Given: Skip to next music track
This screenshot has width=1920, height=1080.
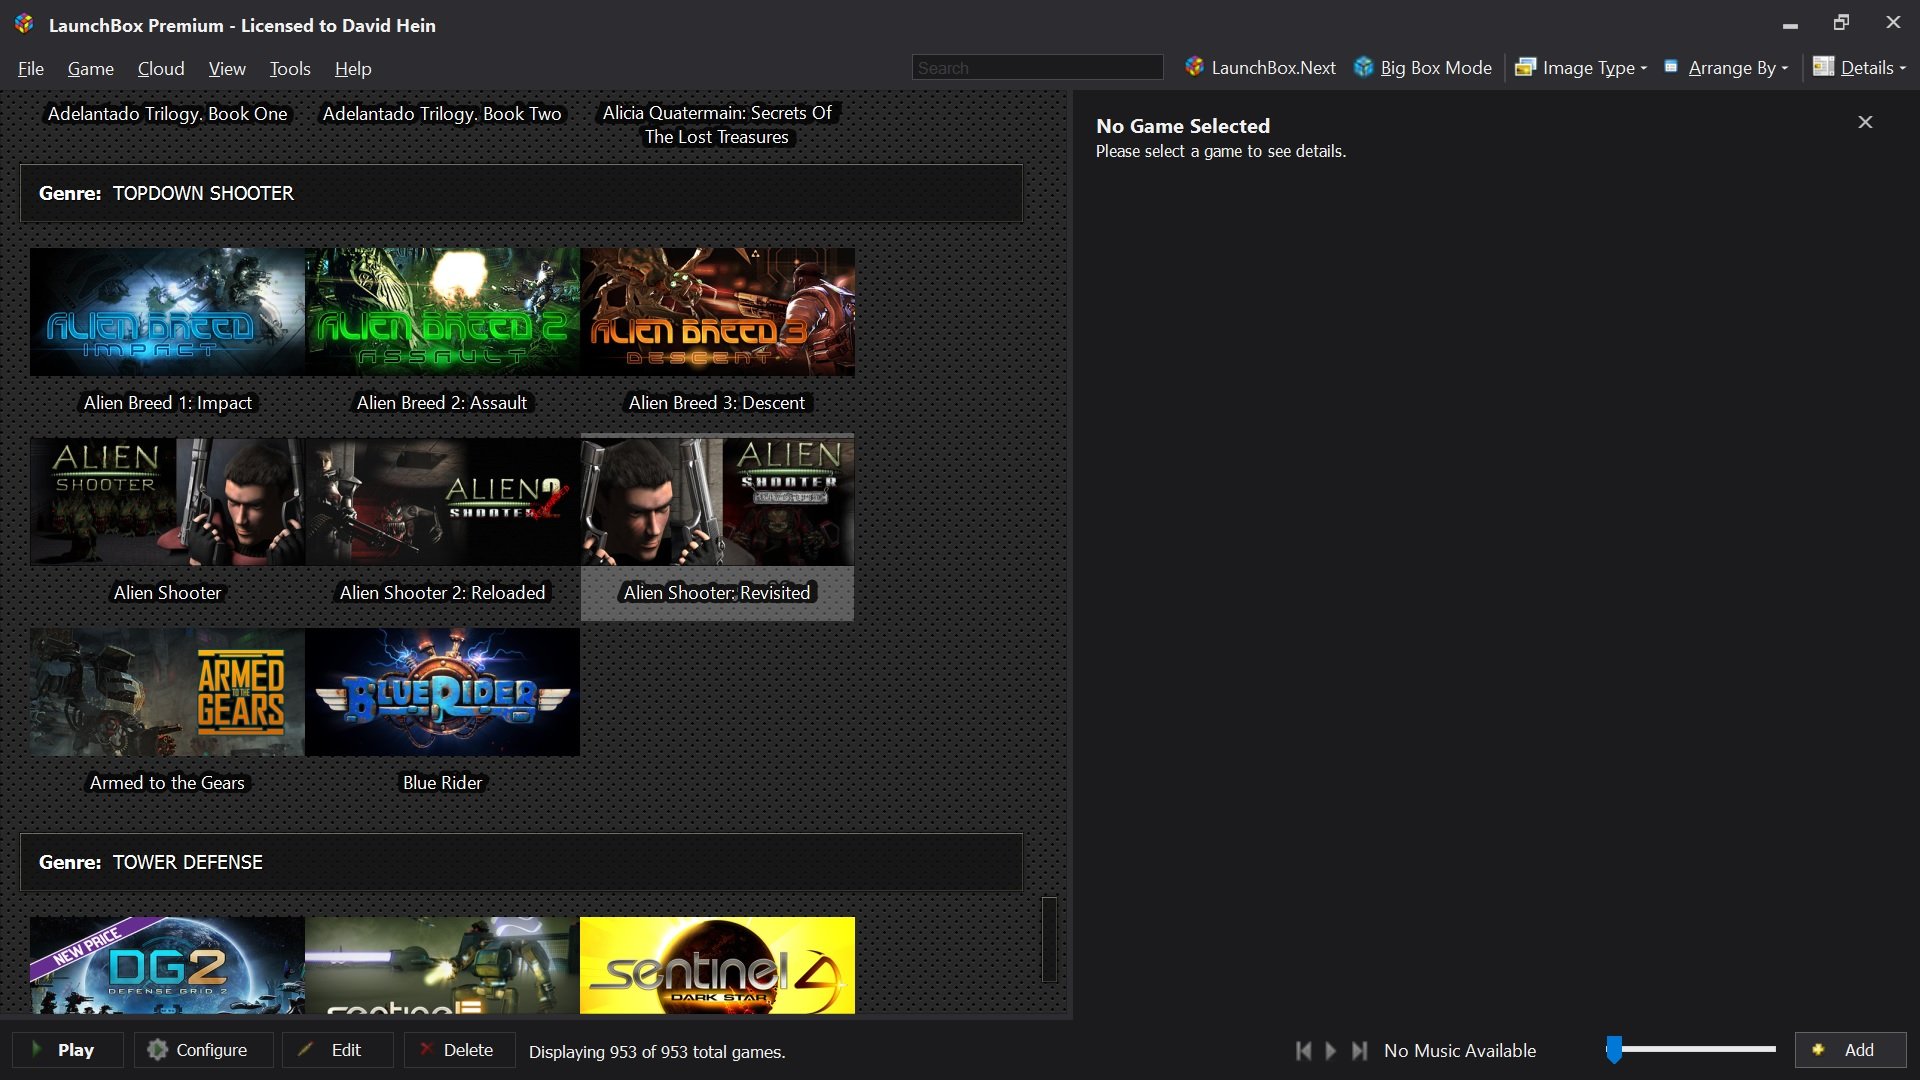Looking at the screenshot, I should pyautogui.click(x=1359, y=1050).
